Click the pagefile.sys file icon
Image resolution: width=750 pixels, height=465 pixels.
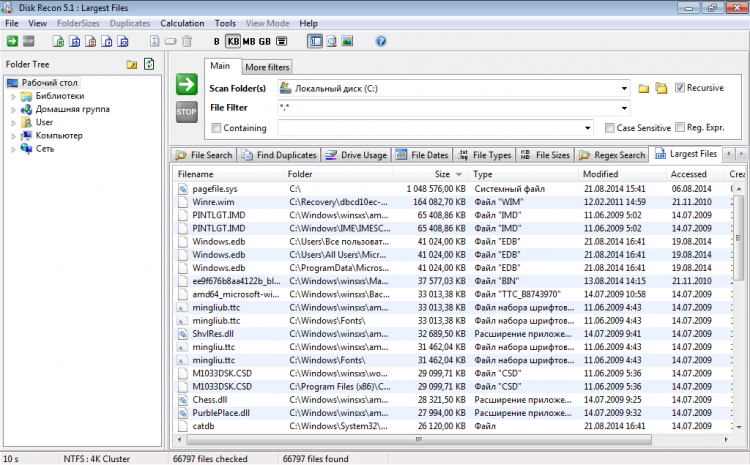click(183, 189)
